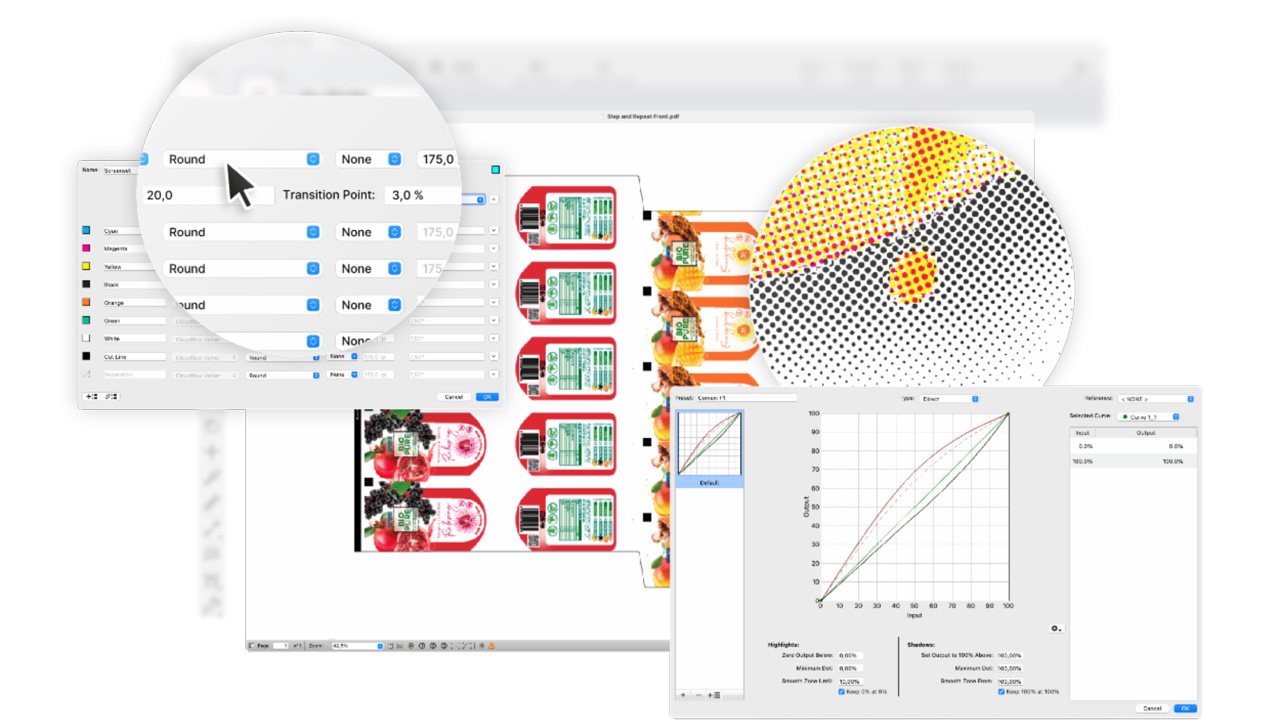Click the teal marker icon in Screening dialog corner

(495, 170)
